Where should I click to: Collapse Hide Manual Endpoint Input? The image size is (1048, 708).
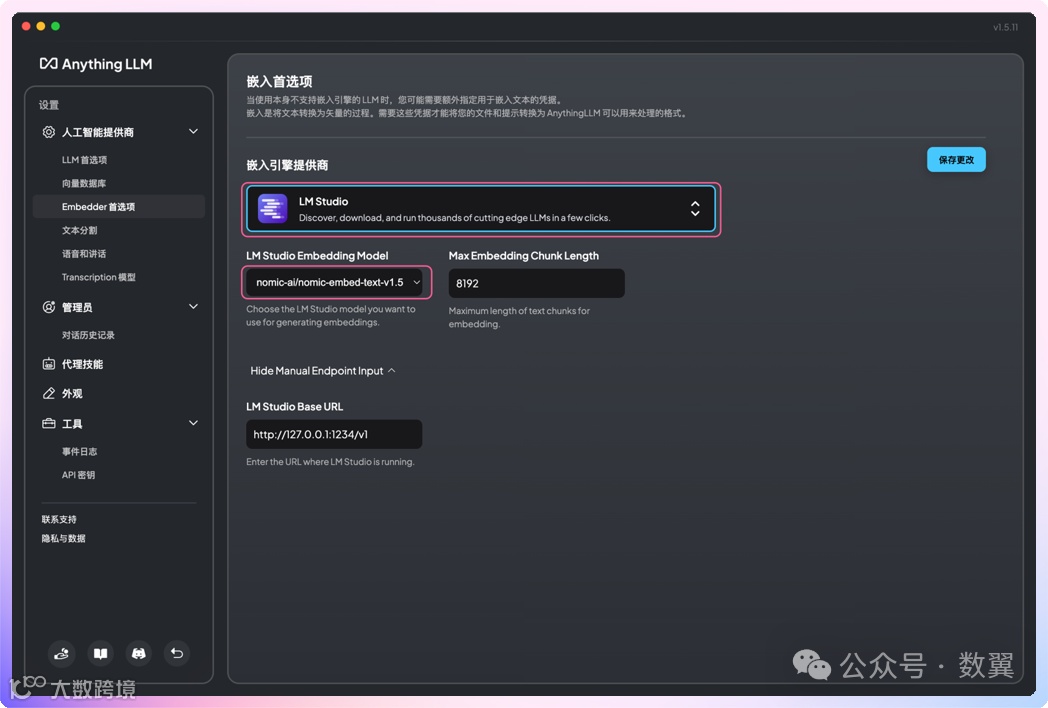[x=323, y=370]
